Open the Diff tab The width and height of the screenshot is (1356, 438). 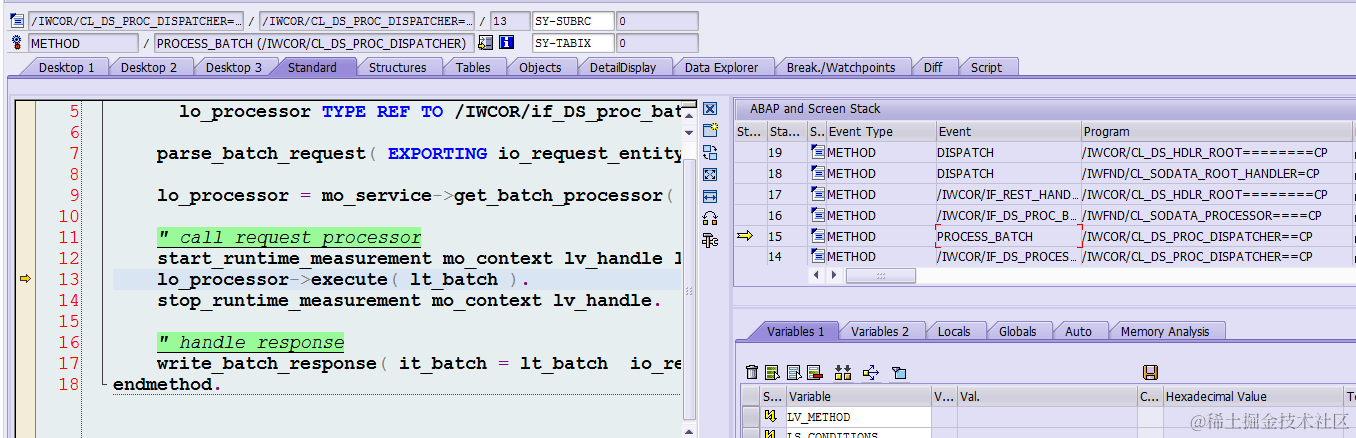pos(933,67)
